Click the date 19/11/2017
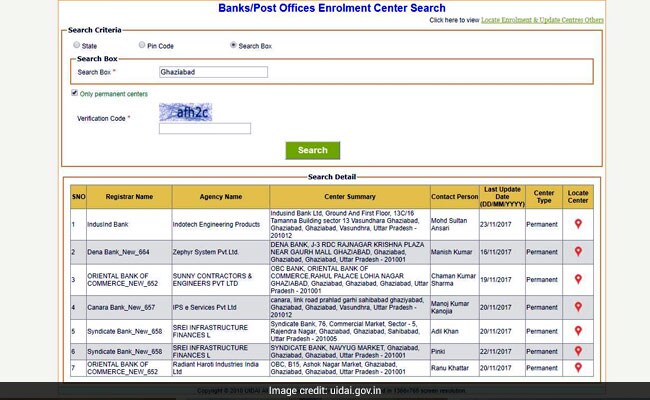The width and height of the screenshot is (650, 400). (495, 280)
